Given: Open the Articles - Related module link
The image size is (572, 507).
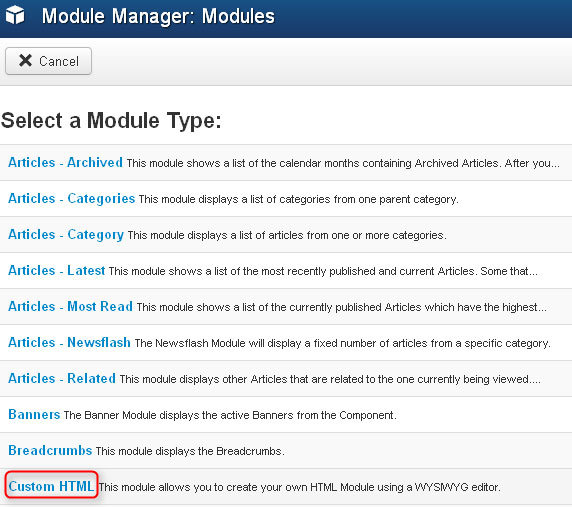Looking at the screenshot, I should click(62, 379).
